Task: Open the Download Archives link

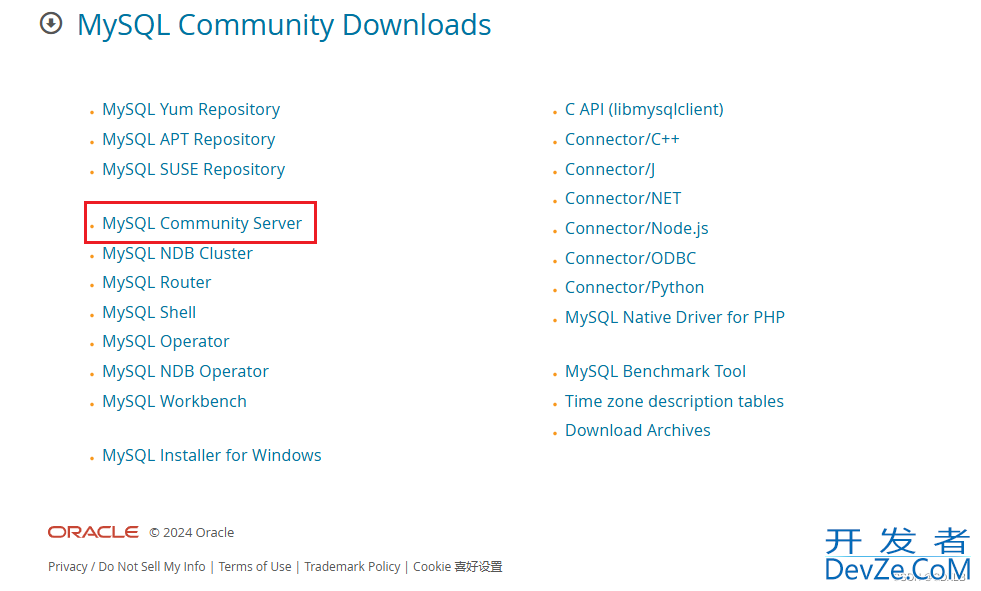Action: point(638,430)
